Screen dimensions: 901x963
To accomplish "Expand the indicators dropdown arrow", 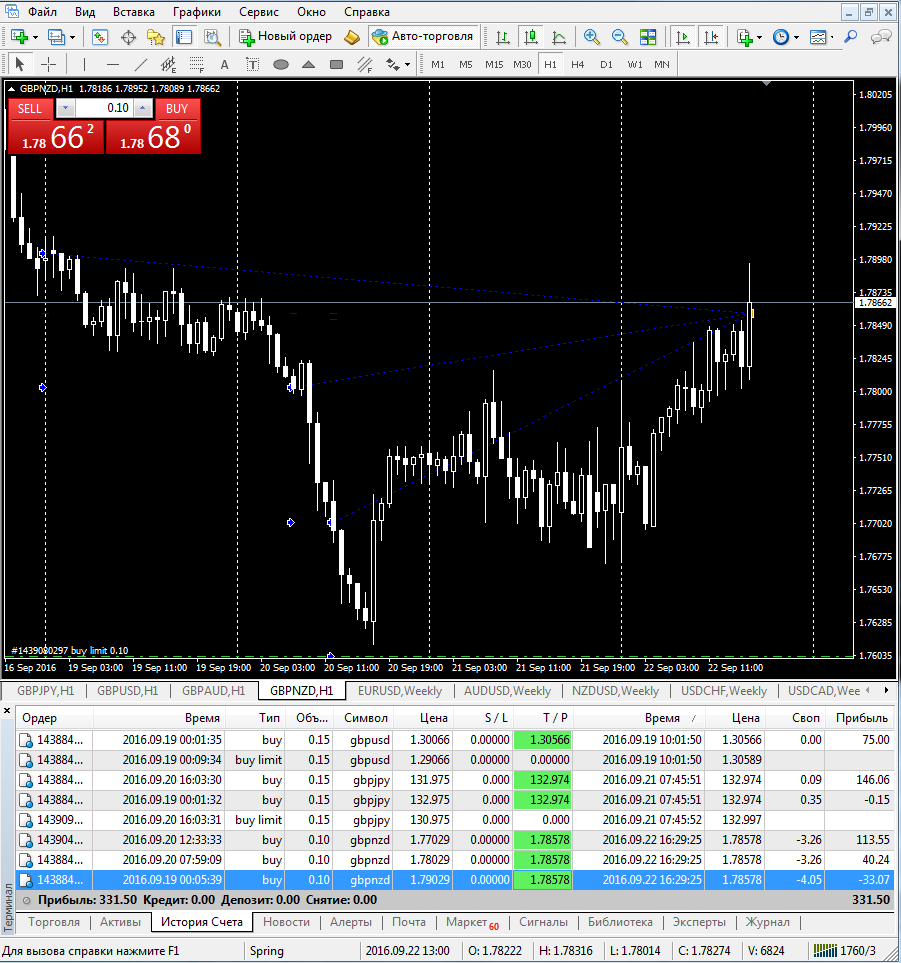I will (x=760, y=37).
